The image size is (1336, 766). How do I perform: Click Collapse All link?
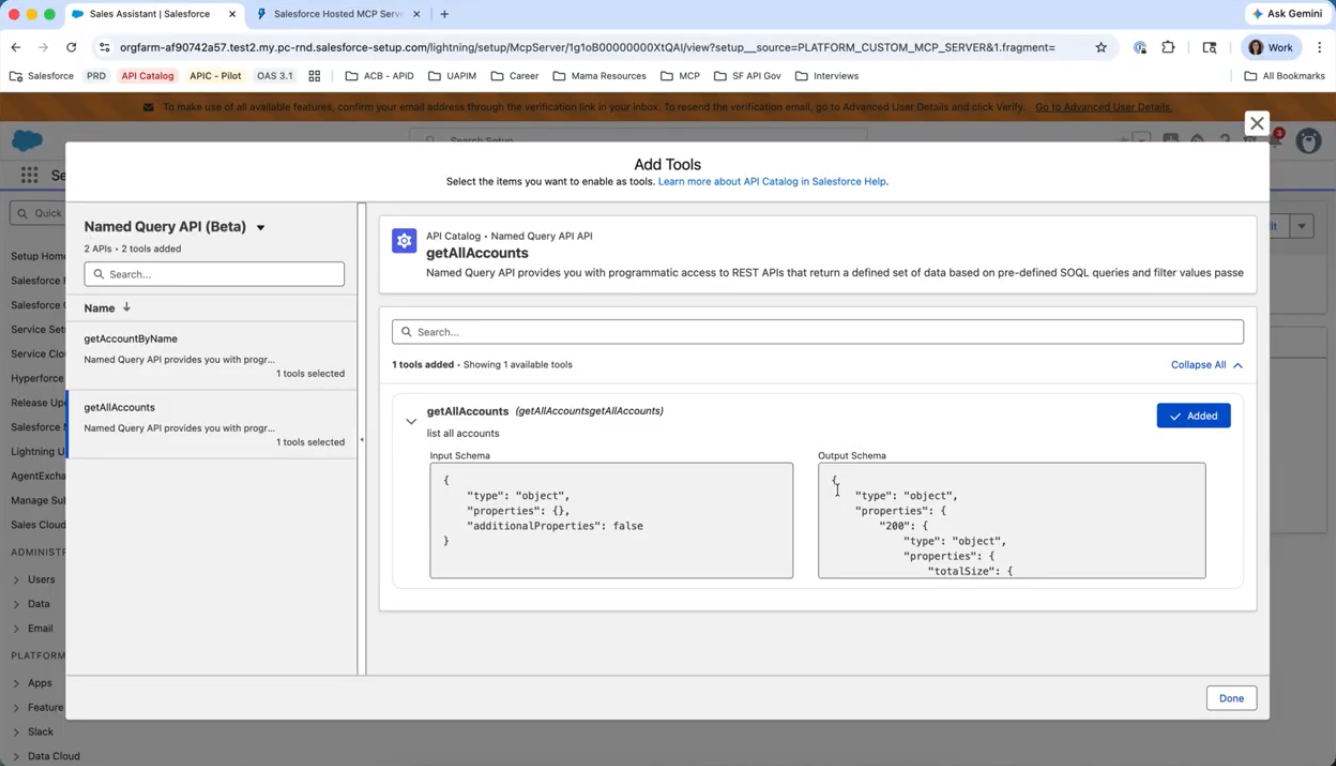[1206, 365]
